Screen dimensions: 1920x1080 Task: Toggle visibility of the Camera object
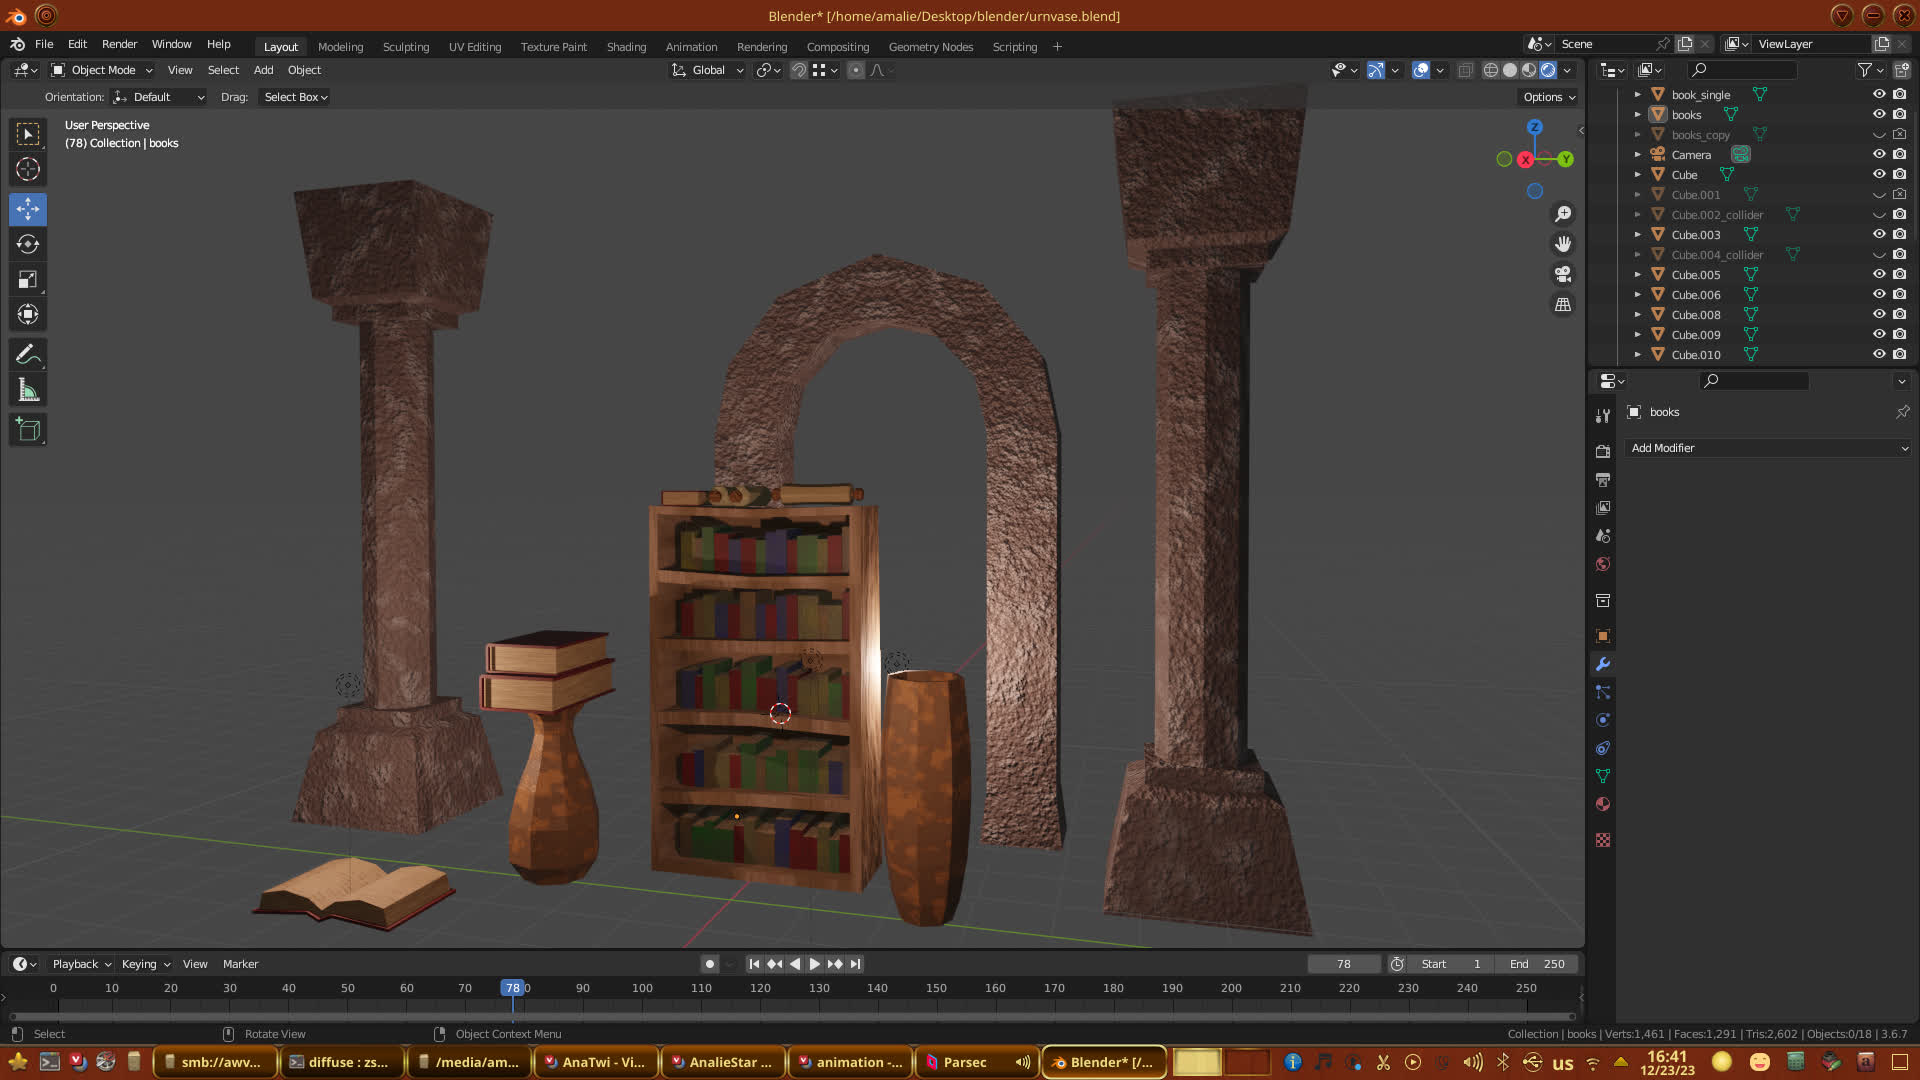coord(1879,154)
